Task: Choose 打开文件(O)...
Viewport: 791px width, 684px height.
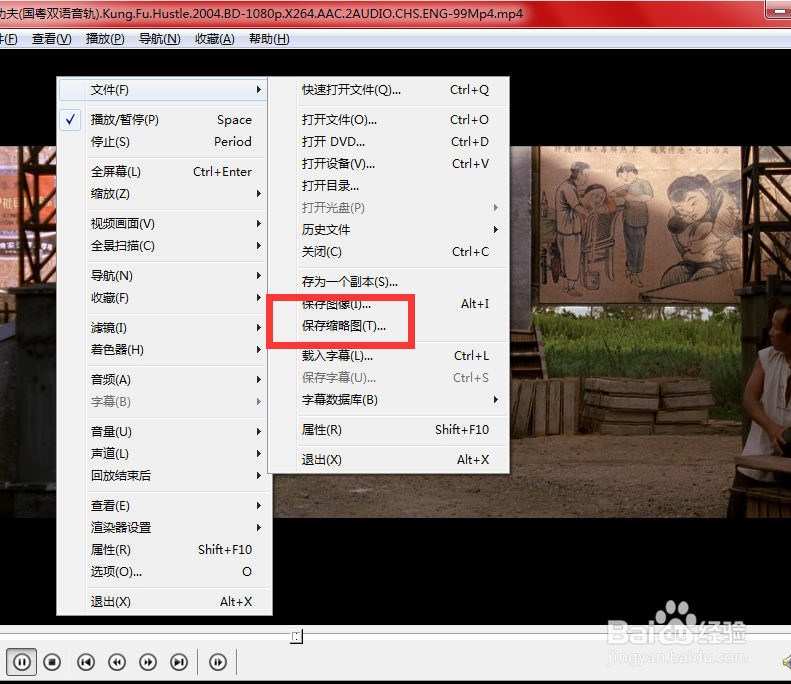Action: [388, 120]
